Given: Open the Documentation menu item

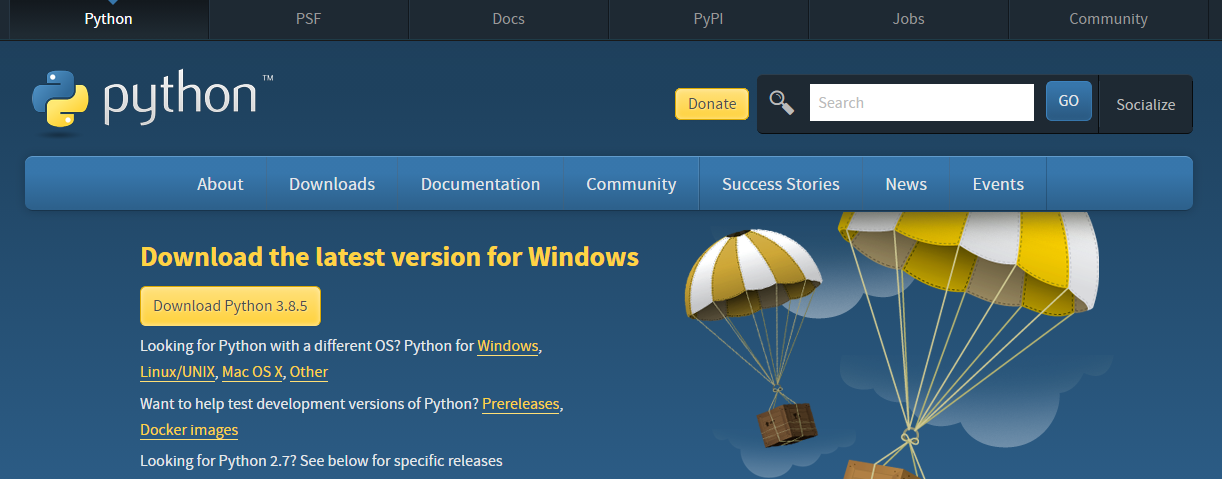Looking at the screenshot, I should coord(480,184).
